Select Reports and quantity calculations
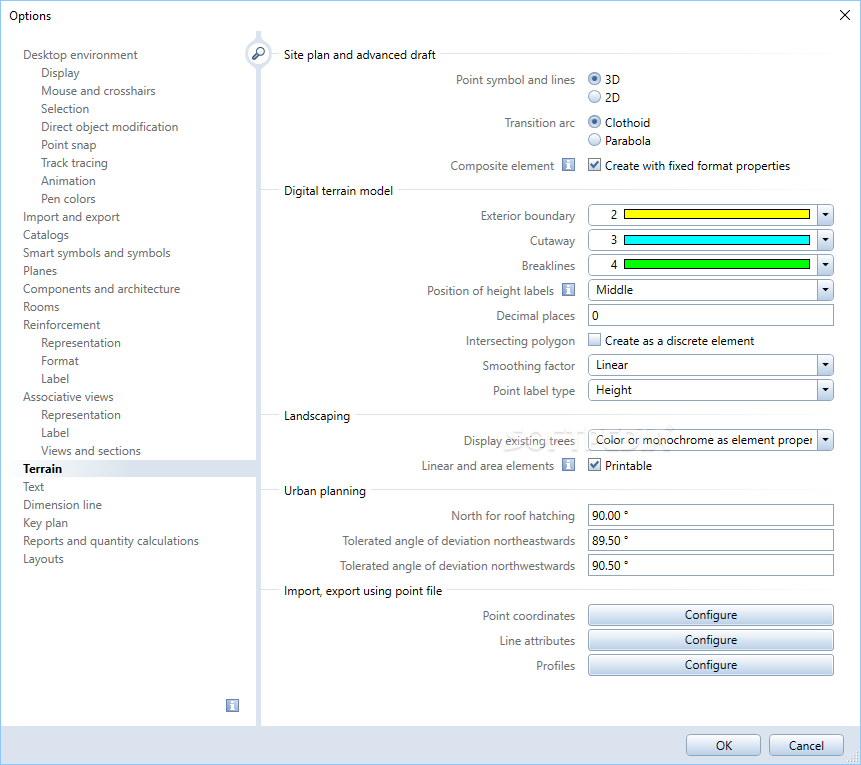Viewport: 861px width, 765px height. pos(111,541)
